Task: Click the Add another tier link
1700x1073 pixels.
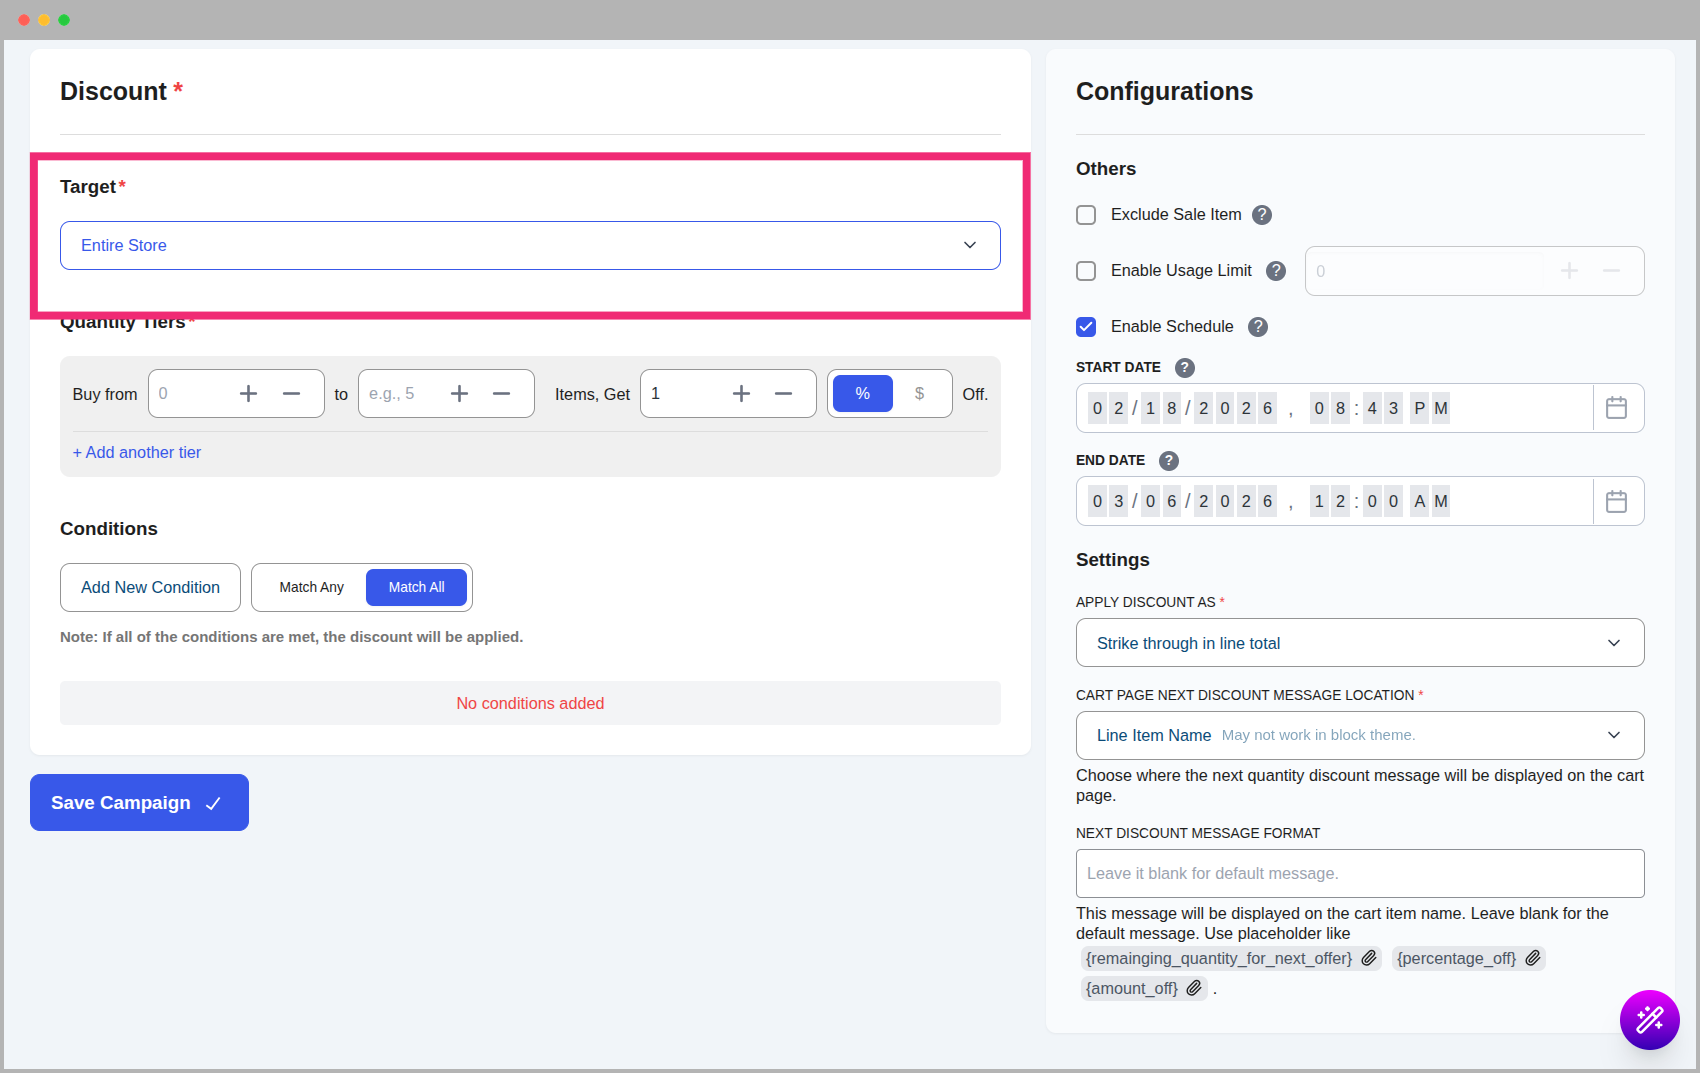Action: pyautogui.click(x=137, y=453)
